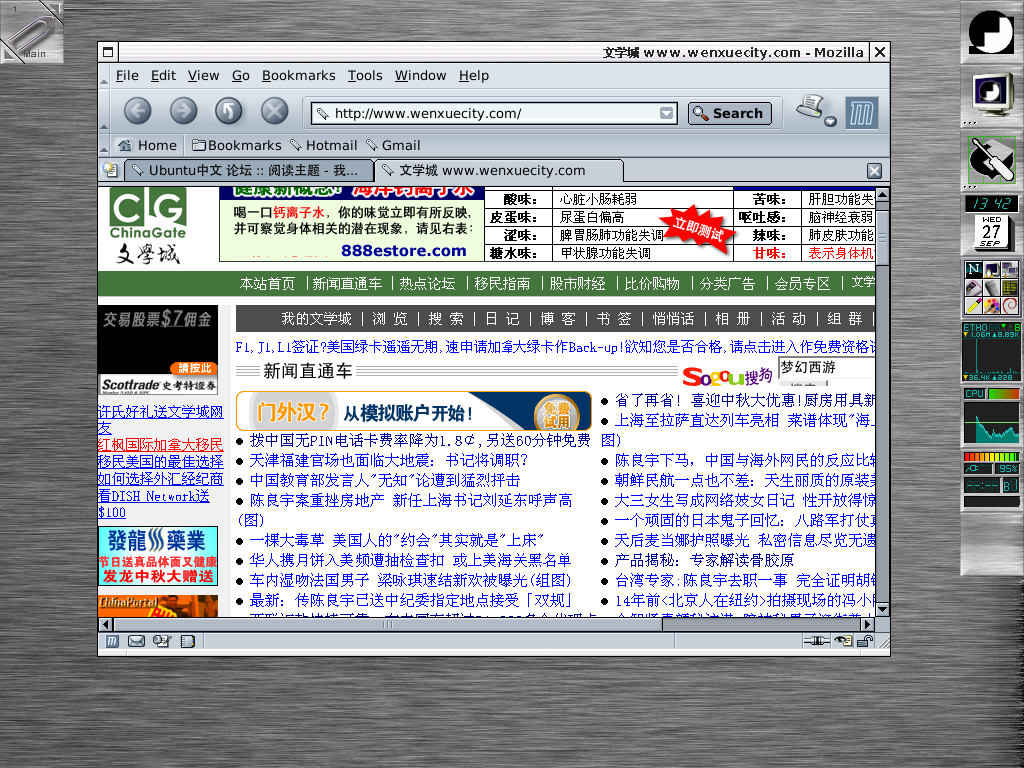The image size is (1024, 768).
Task: Click the Mozilla throbber logo
Action: pos(861,113)
